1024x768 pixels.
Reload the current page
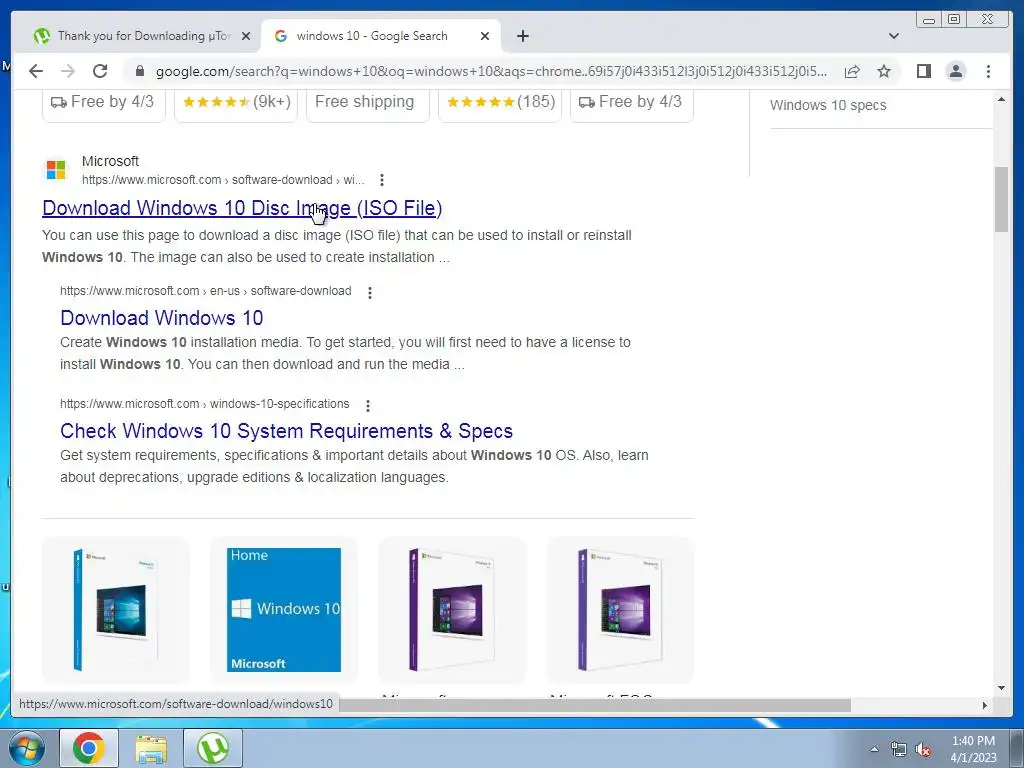click(100, 71)
